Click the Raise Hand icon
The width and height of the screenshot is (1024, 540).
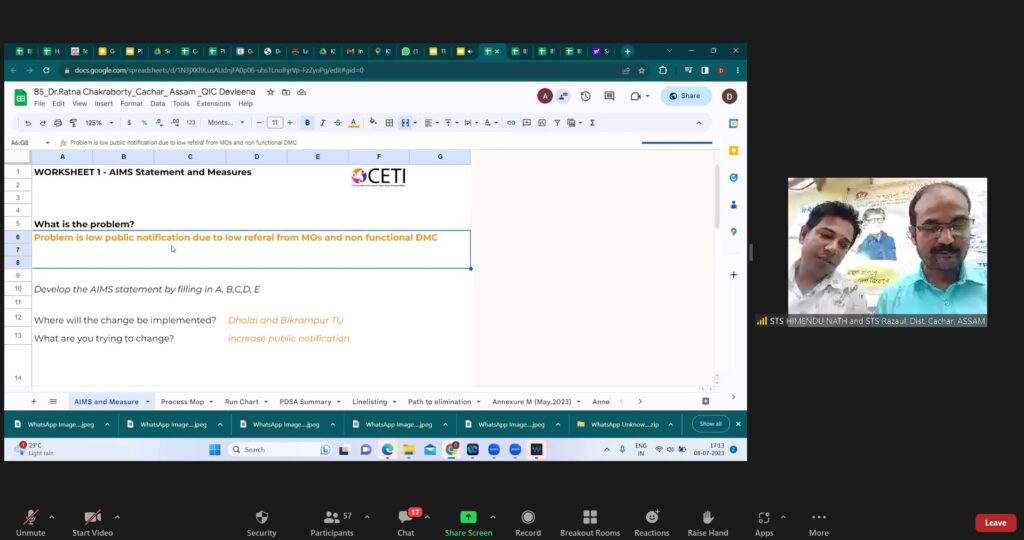pos(708,517)
